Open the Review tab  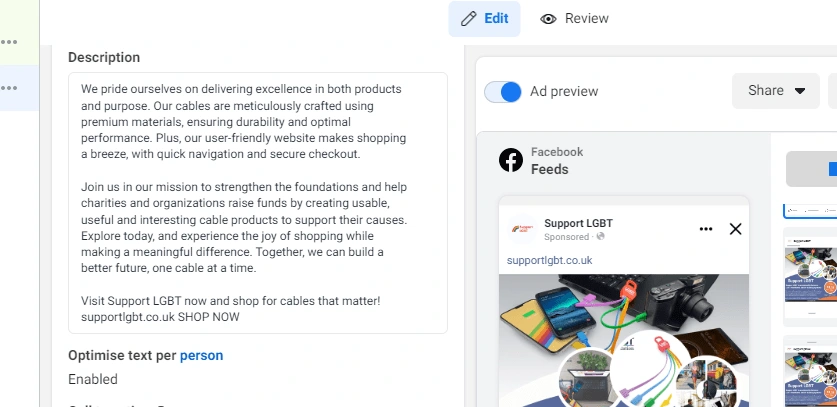point(575,19)
